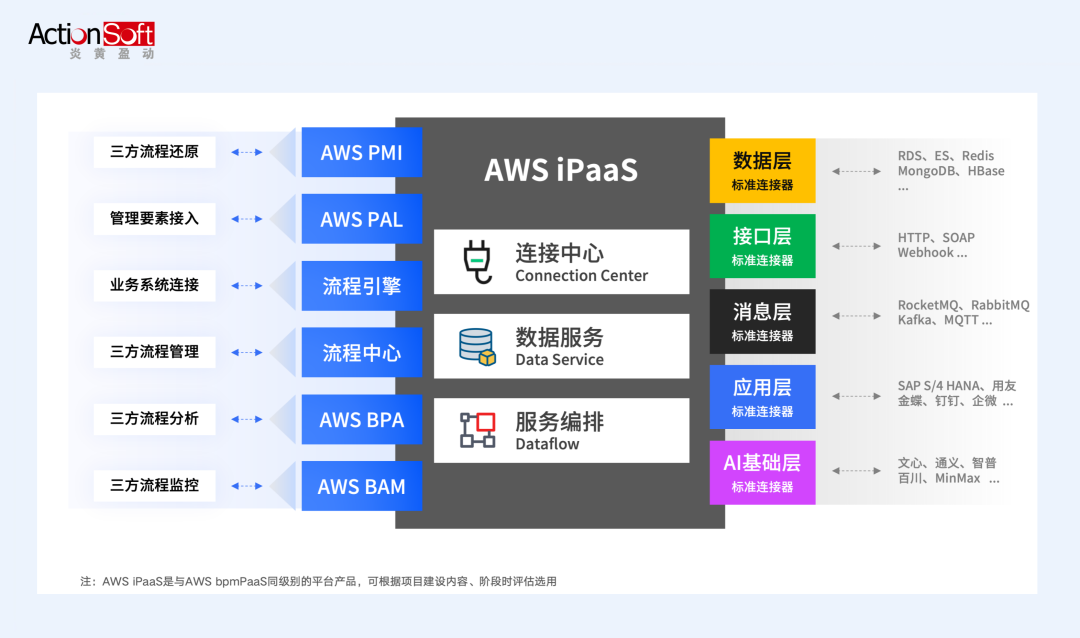Select the AWS PMI block
This screenshot has height=638, width=1080.
click(361, 153)
